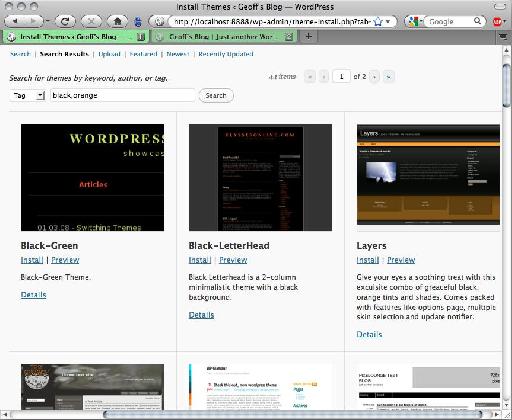
Task: Open the Featured themes link
Action: pyautogui.click(x=143, y=54)
